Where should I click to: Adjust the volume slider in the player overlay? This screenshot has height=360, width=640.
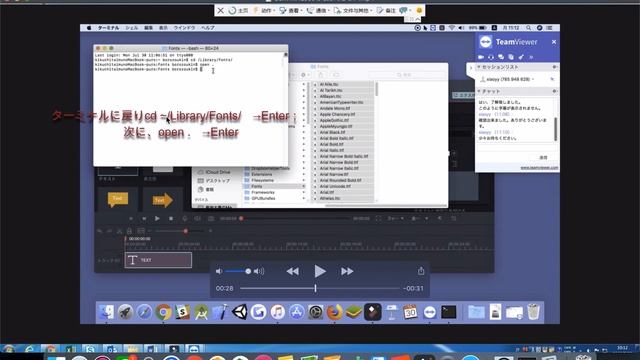[238, 271]
